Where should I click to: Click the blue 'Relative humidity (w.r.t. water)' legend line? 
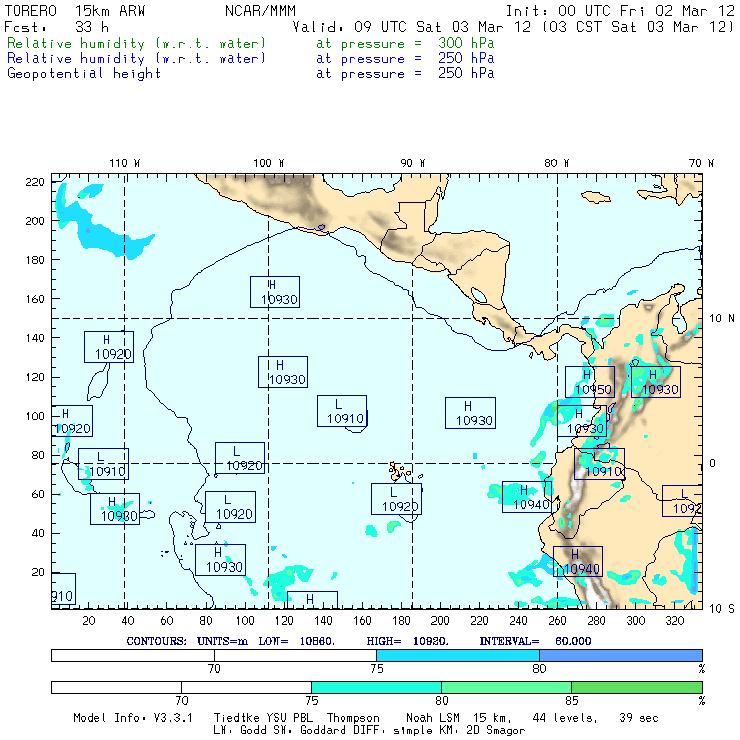136,59
